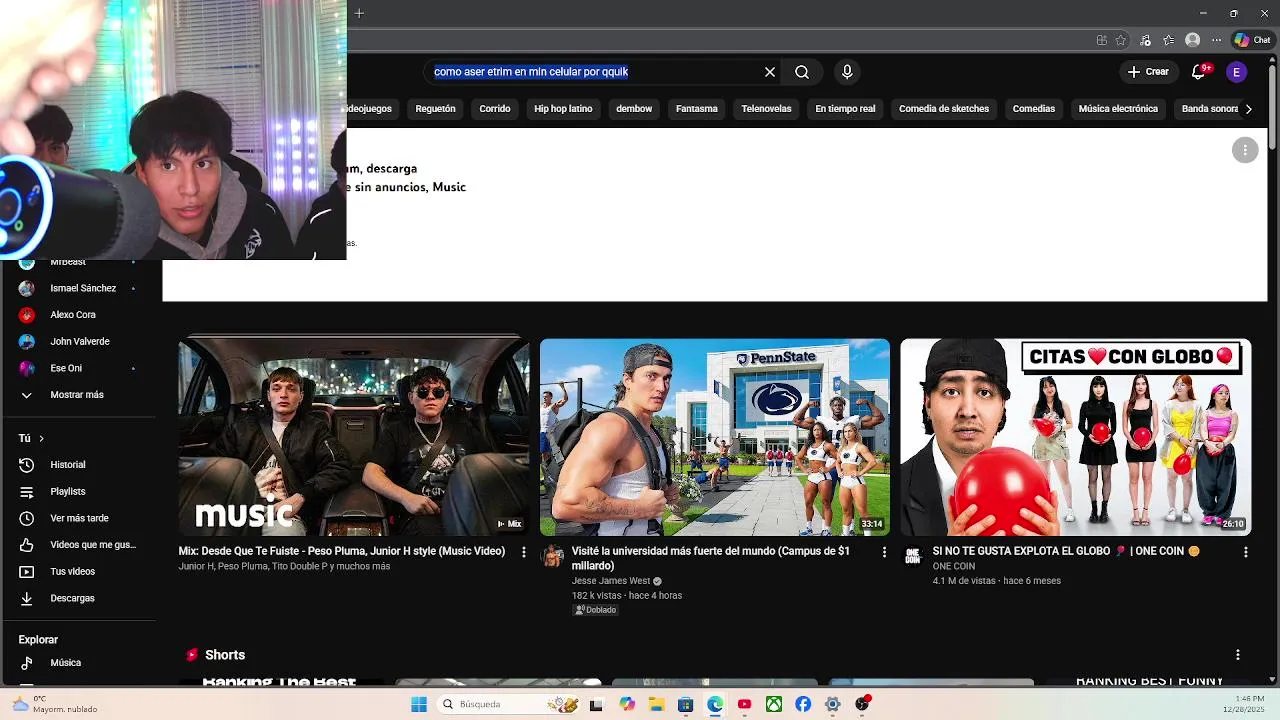The width and height of the screenshot is (1280, 720).
Task: Open options for the Penn State video
Action: click(884, 552)
